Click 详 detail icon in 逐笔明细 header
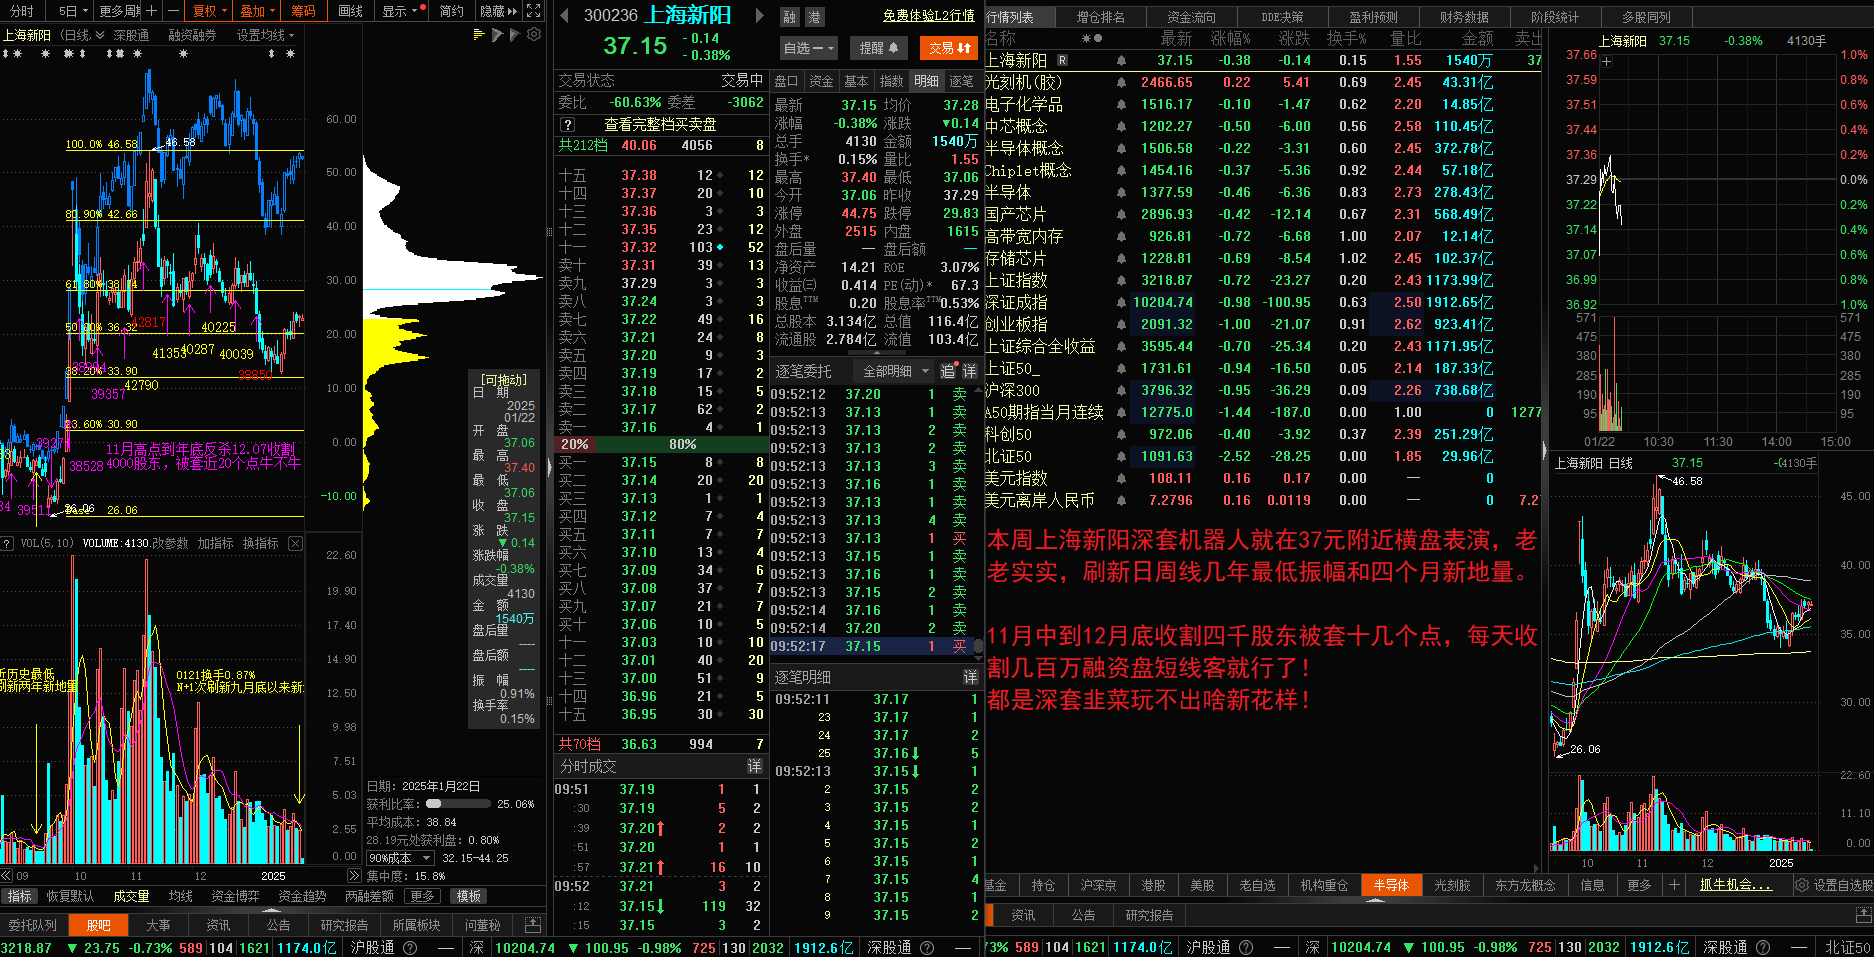 pyautogui.click(x=970, y=677)
